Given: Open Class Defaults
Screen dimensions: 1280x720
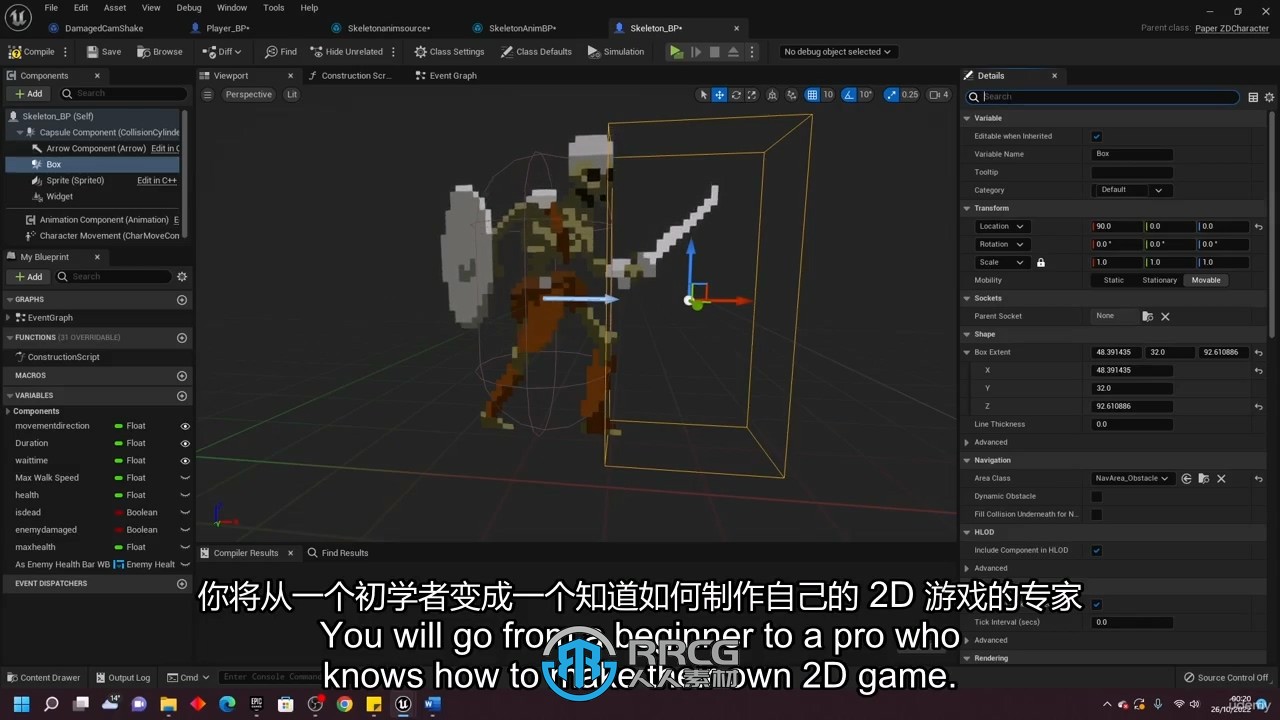Looking at the screenshot, I should pyautogui.click(x=536, y=52).
